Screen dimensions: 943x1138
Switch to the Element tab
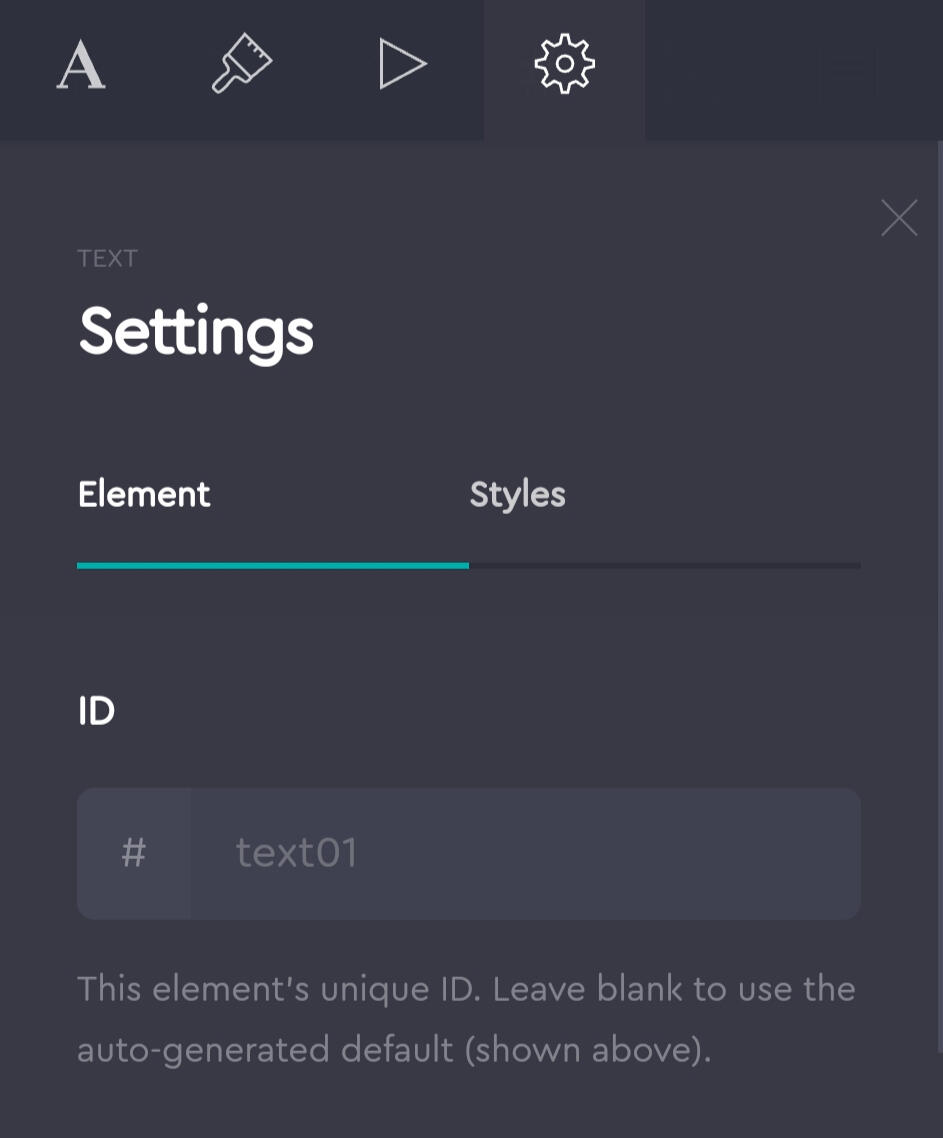[144, 494]
